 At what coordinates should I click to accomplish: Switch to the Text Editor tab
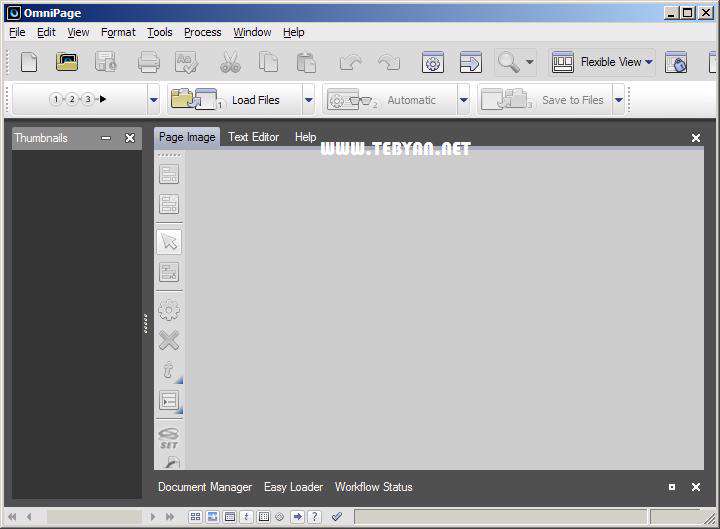pyautogui.click(x=253, y=137)
